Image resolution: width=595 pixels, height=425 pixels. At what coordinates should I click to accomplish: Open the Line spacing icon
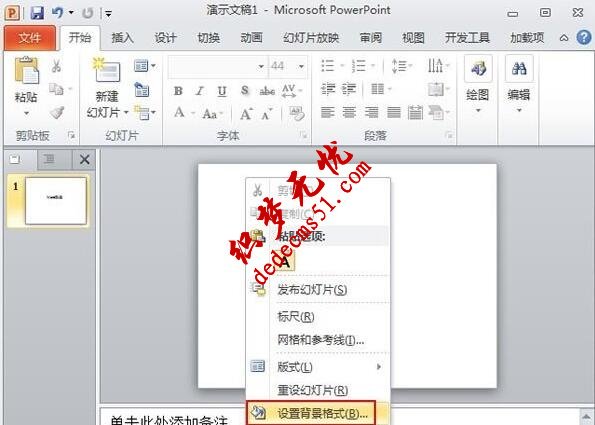401,66
